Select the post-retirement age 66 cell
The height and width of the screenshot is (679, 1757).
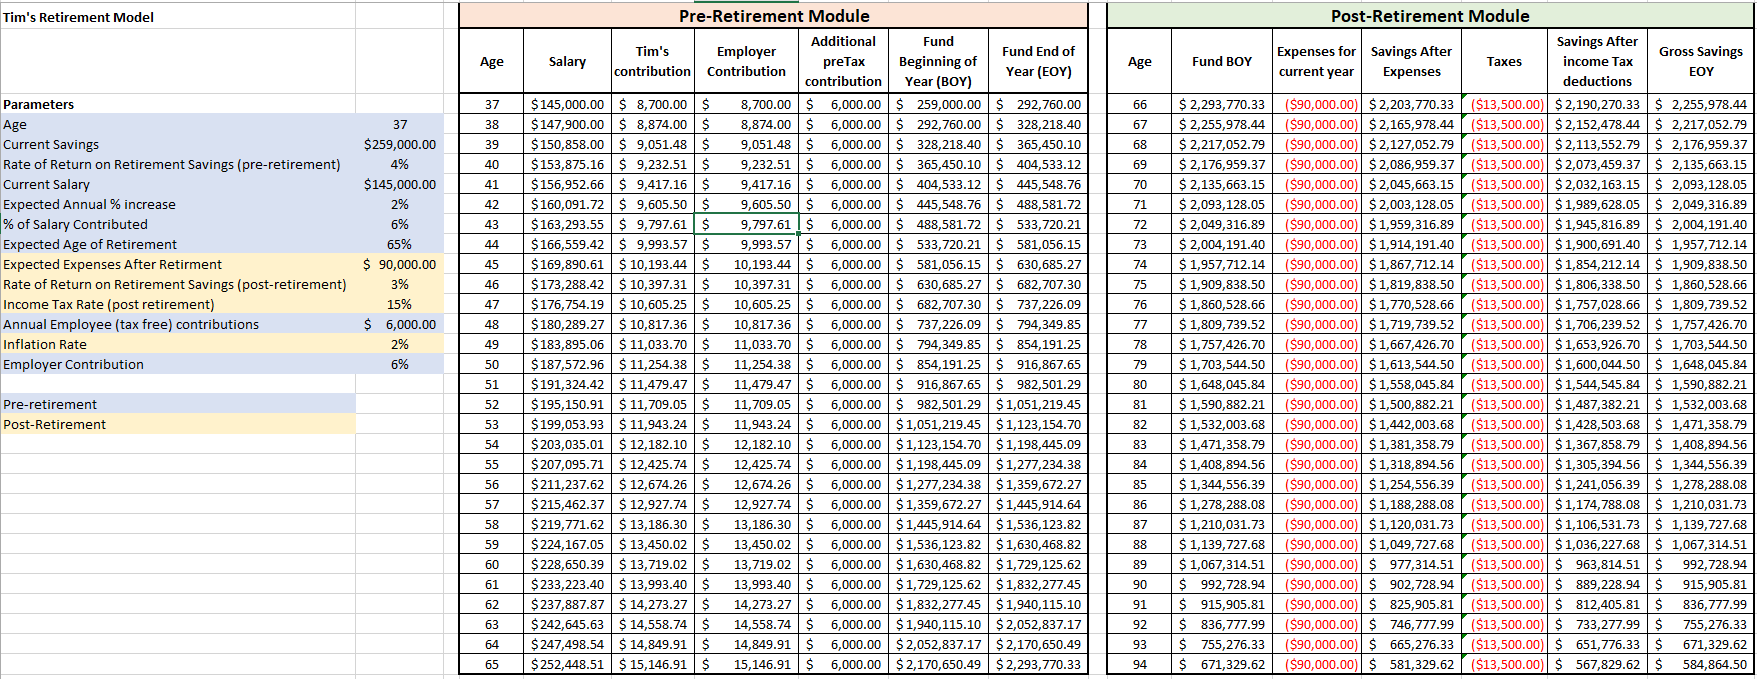[x=1139, y=104]
